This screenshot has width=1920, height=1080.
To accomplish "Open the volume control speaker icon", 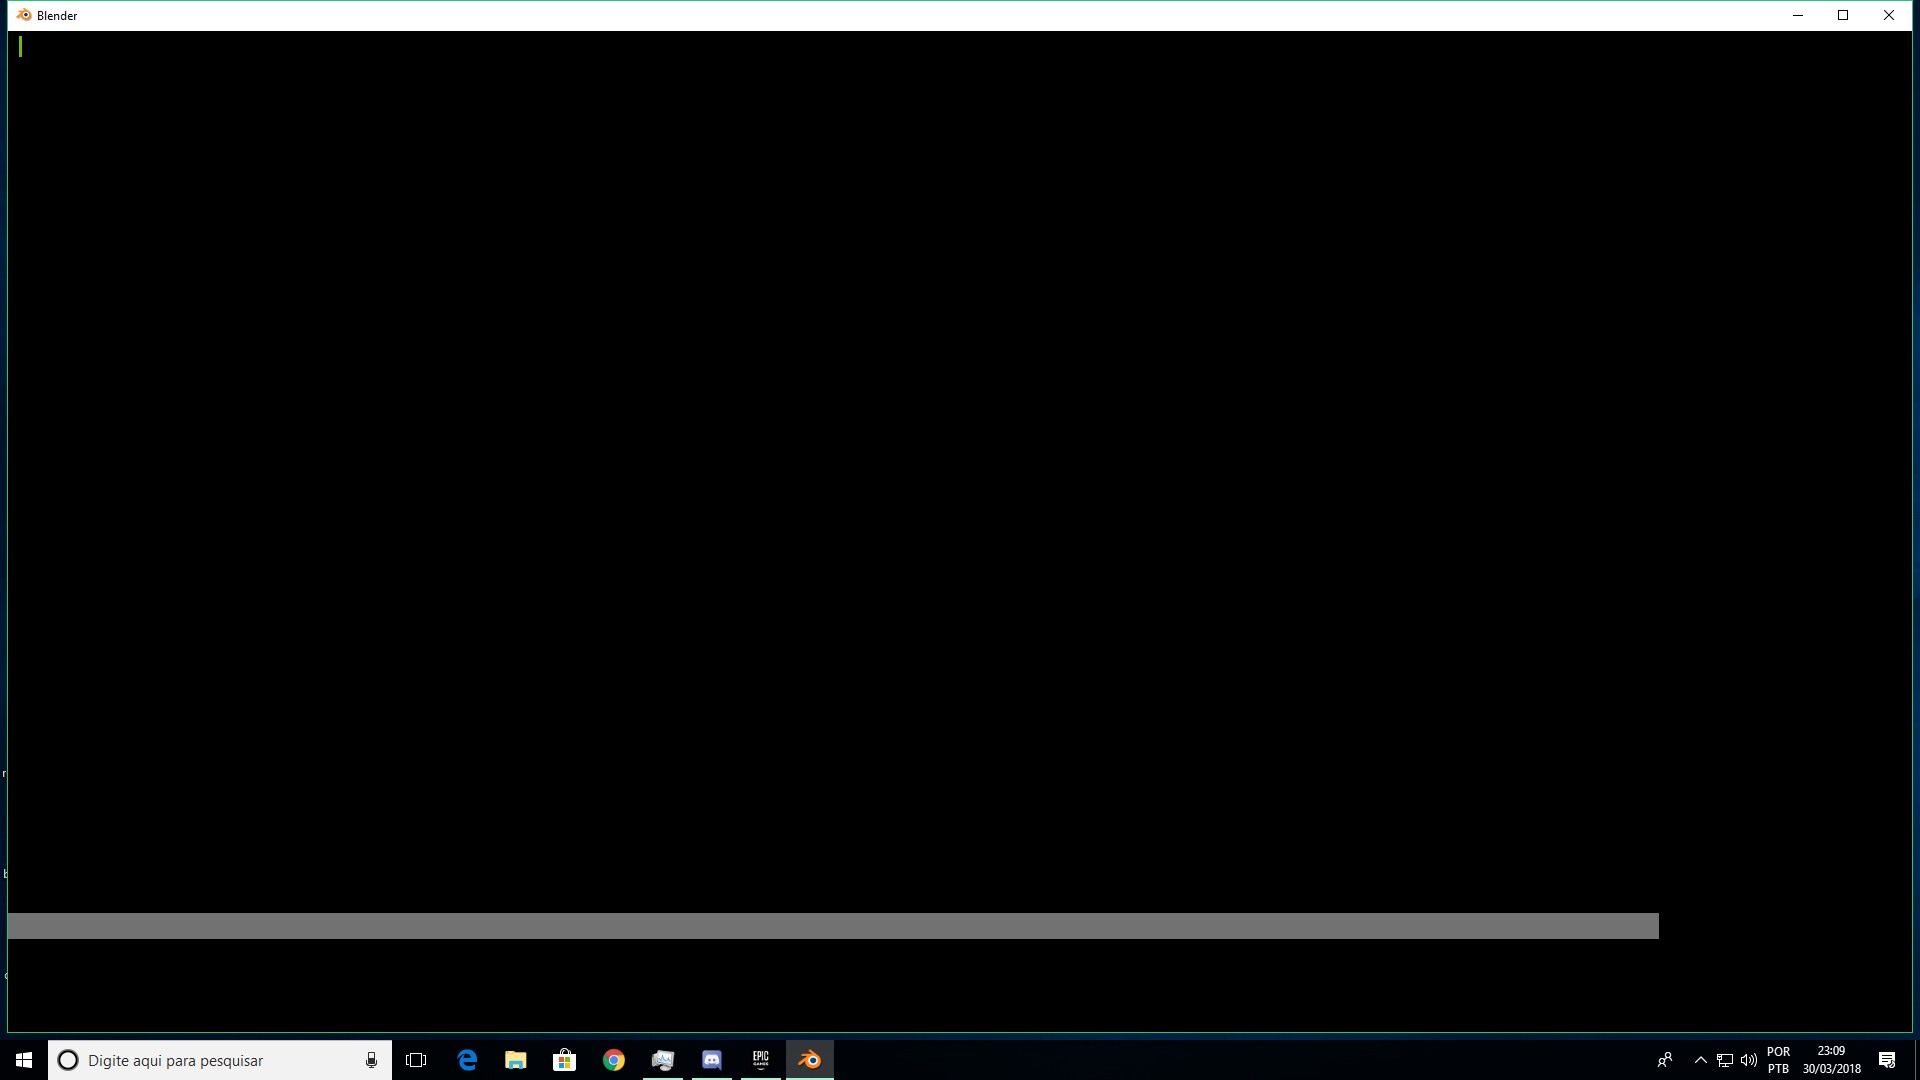I will (1748, 1060).
